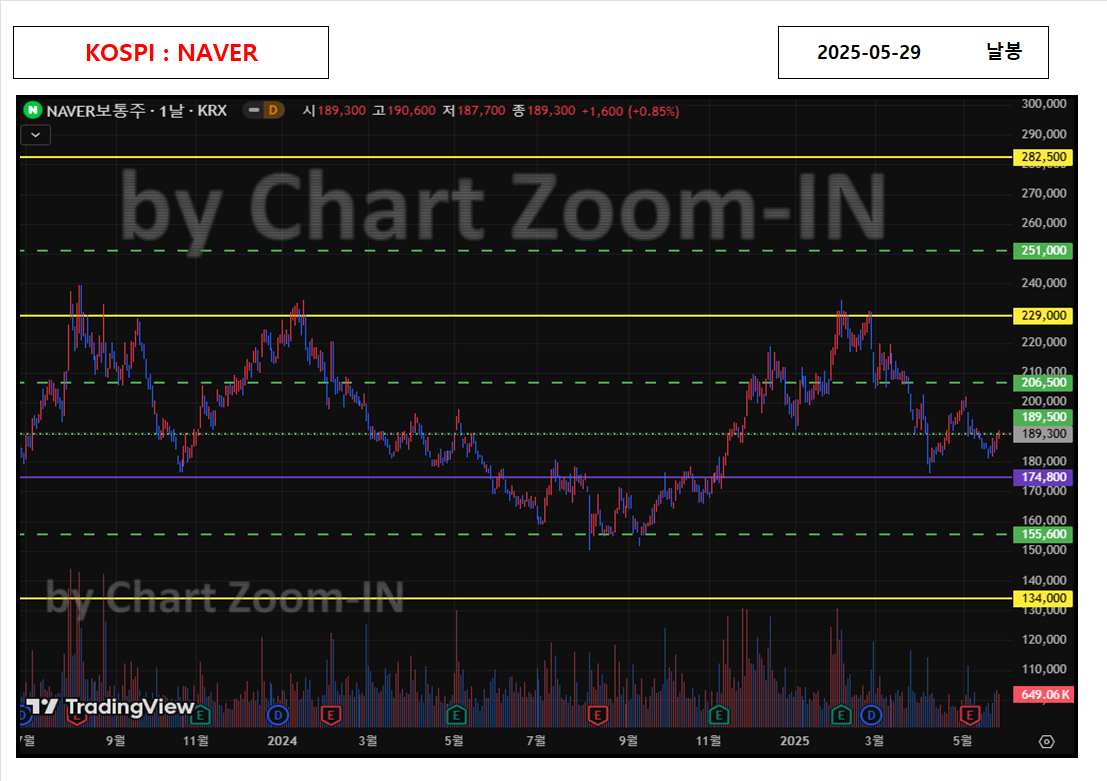
Task: Click the gray 189,300 current price label
Action: coord(1043,434)
